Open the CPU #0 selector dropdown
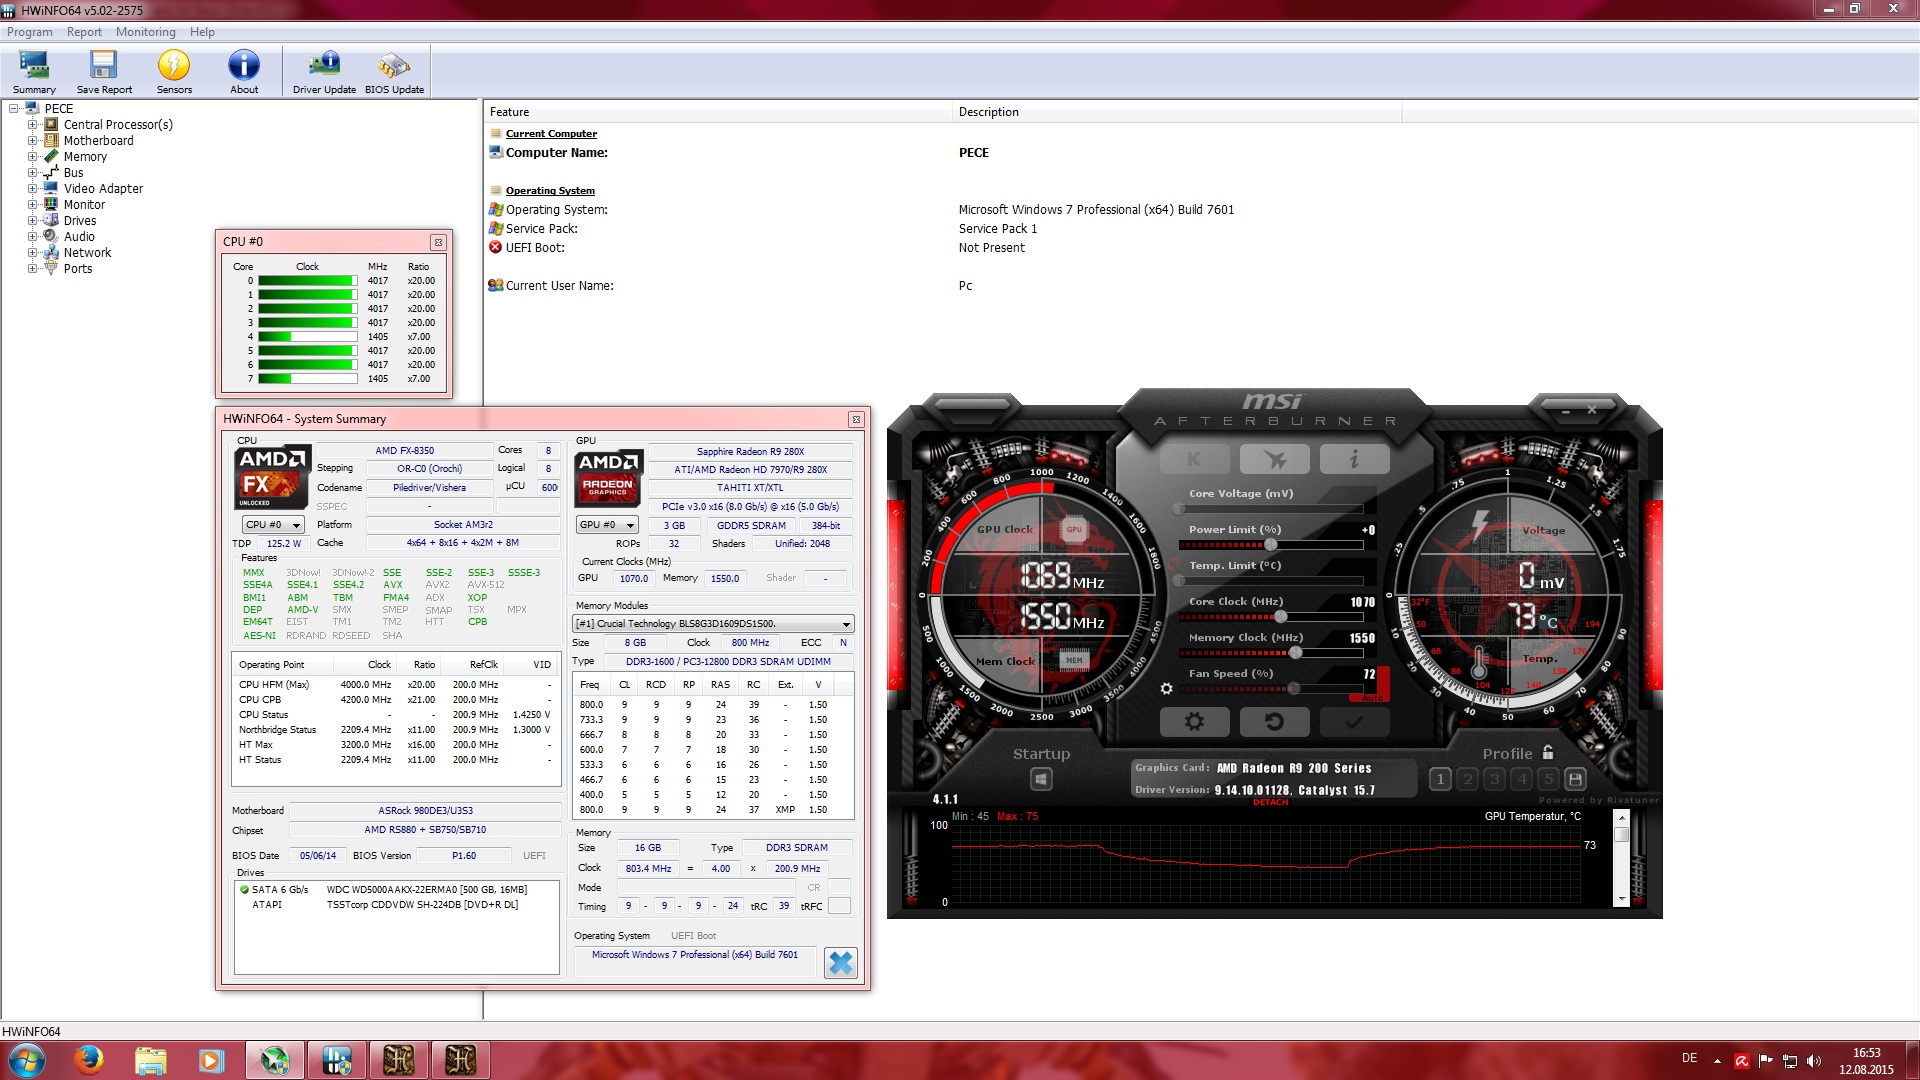 click(x=272, y=525)
